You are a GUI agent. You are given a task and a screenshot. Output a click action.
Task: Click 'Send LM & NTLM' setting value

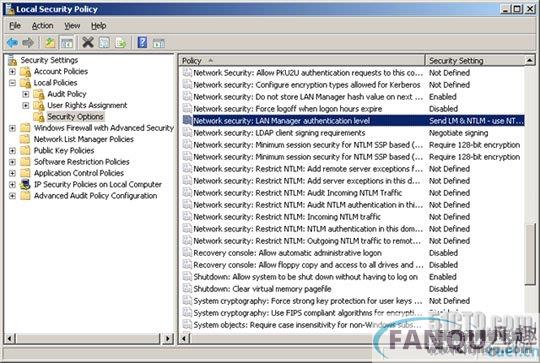coord(476,121)
